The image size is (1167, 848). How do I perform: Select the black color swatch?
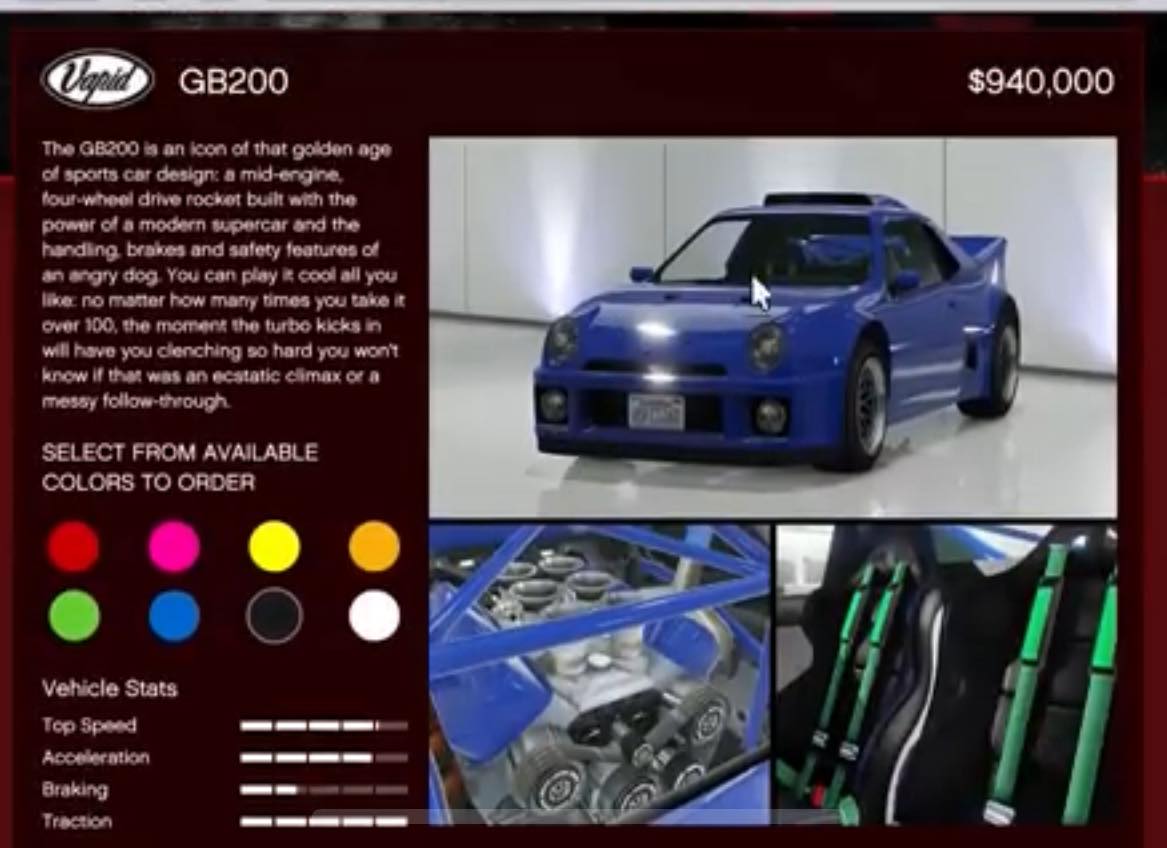tap(274, 616)
